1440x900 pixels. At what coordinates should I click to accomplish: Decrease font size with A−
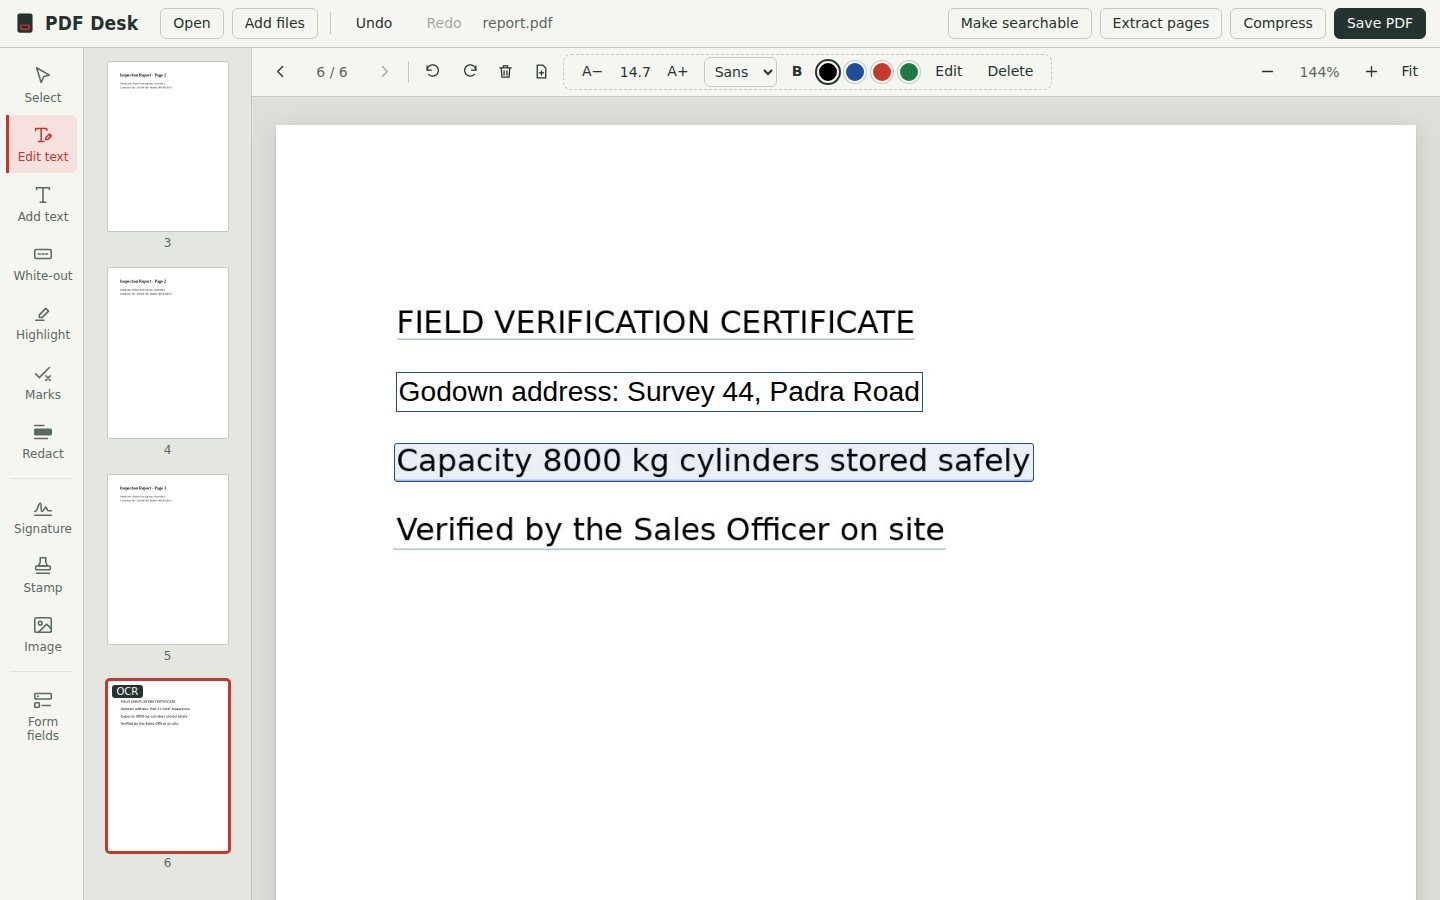(592, 72)
